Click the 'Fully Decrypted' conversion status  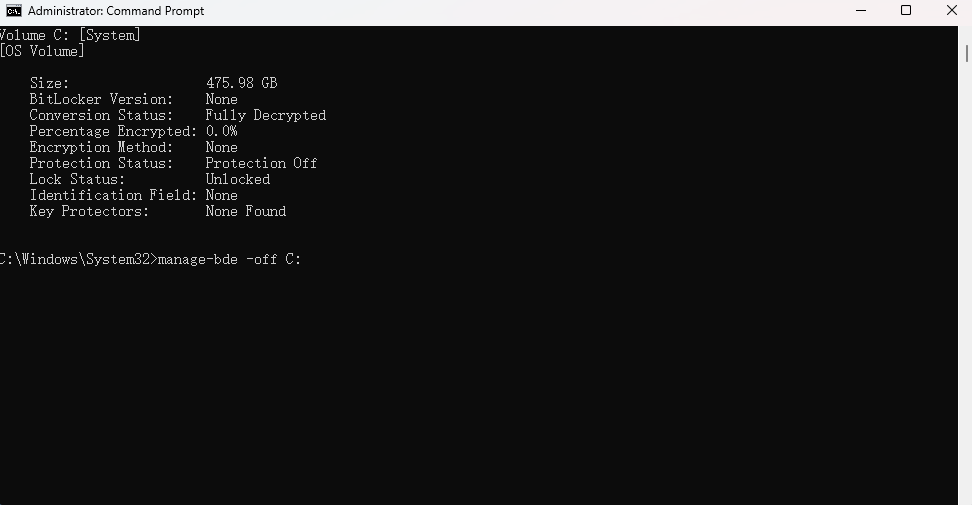click(265, 115)
